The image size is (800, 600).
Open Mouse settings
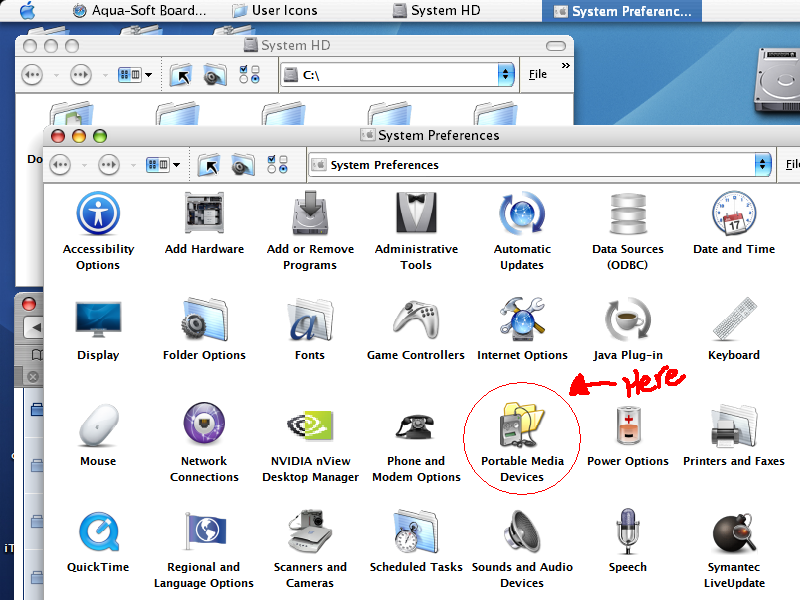[x=98, y=435]
